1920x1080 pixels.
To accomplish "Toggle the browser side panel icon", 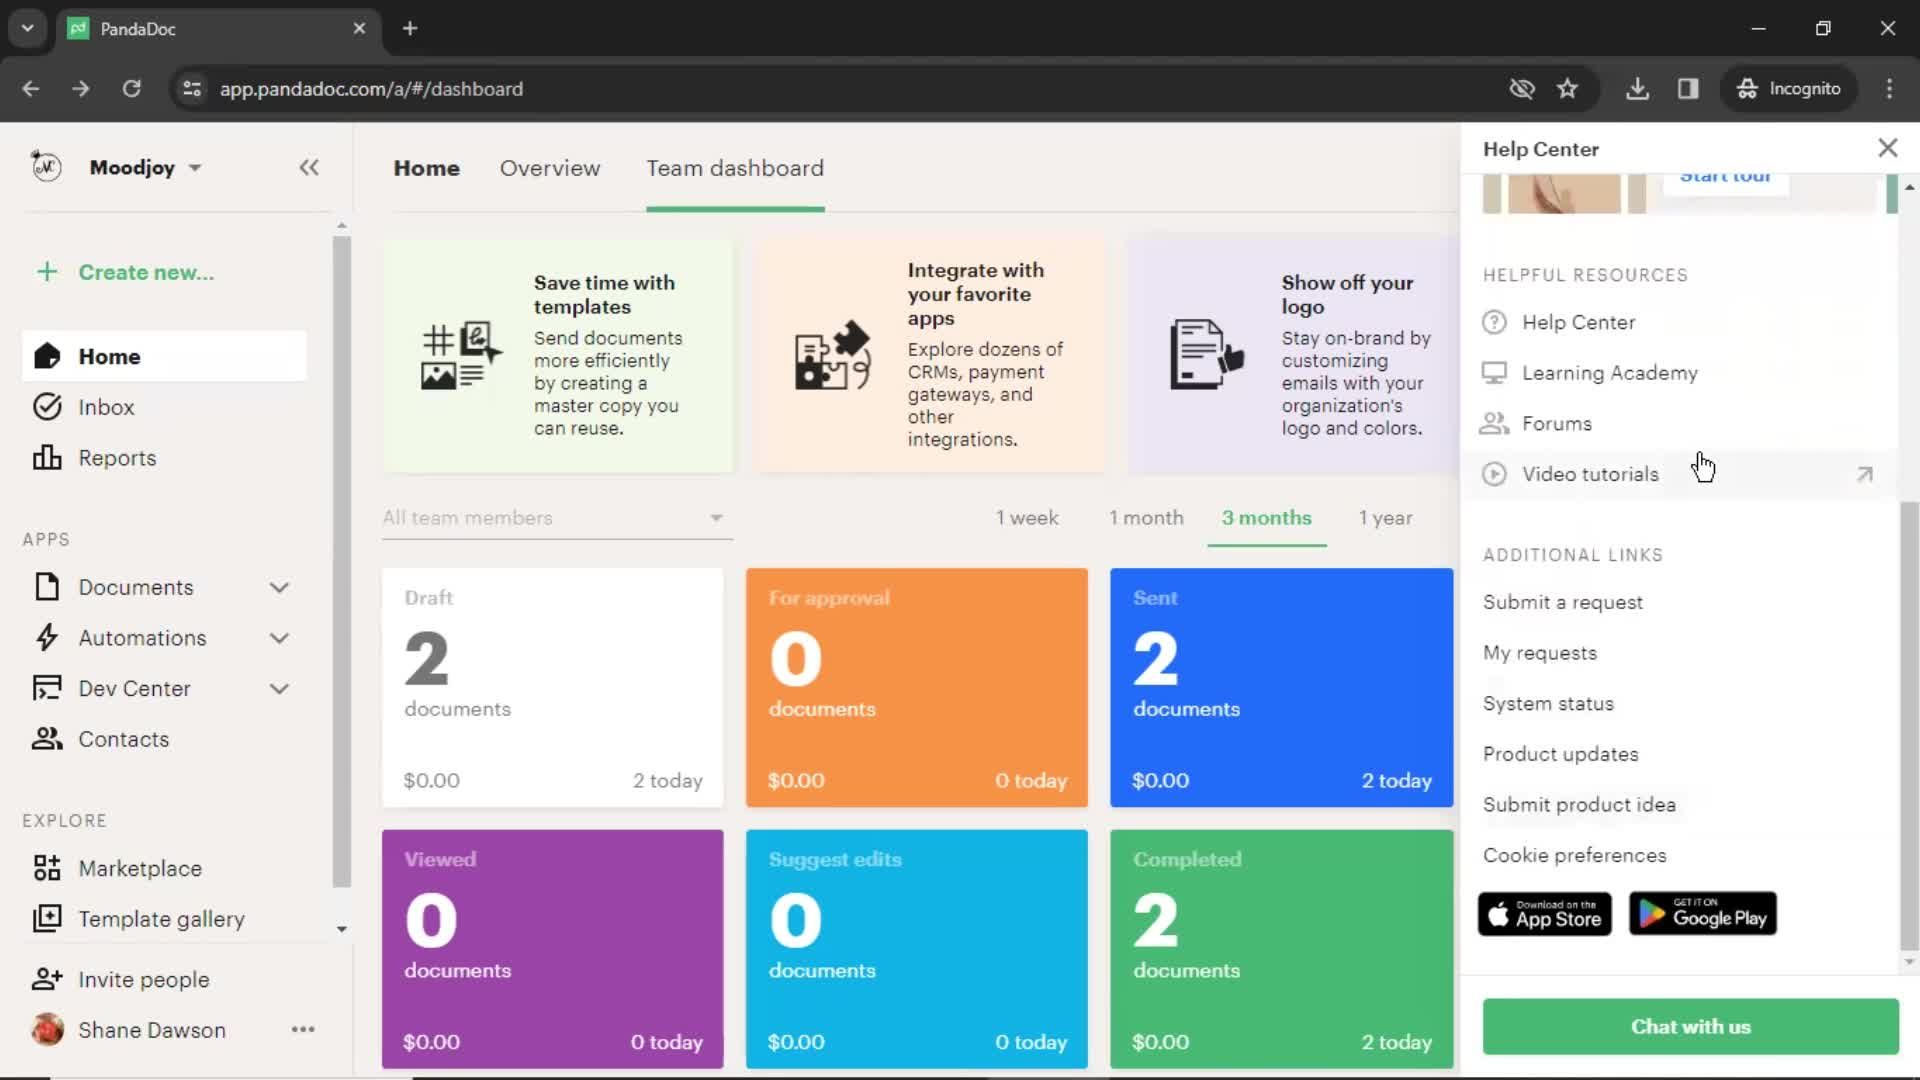I will pos(1688,88).
